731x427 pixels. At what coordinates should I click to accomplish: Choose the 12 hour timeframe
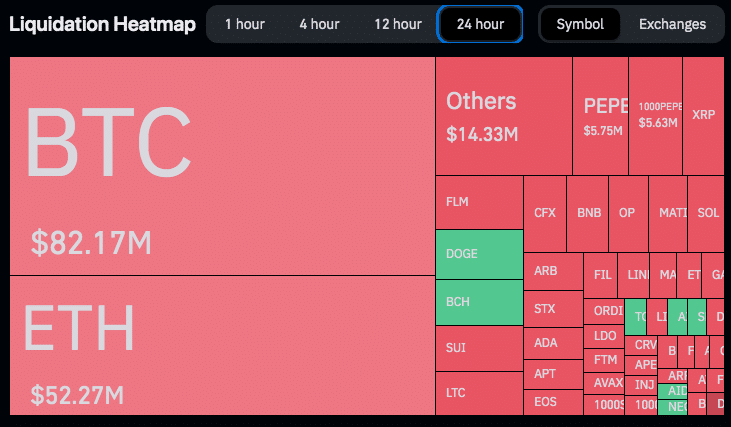pyautogui.click(x=398, y=24)
